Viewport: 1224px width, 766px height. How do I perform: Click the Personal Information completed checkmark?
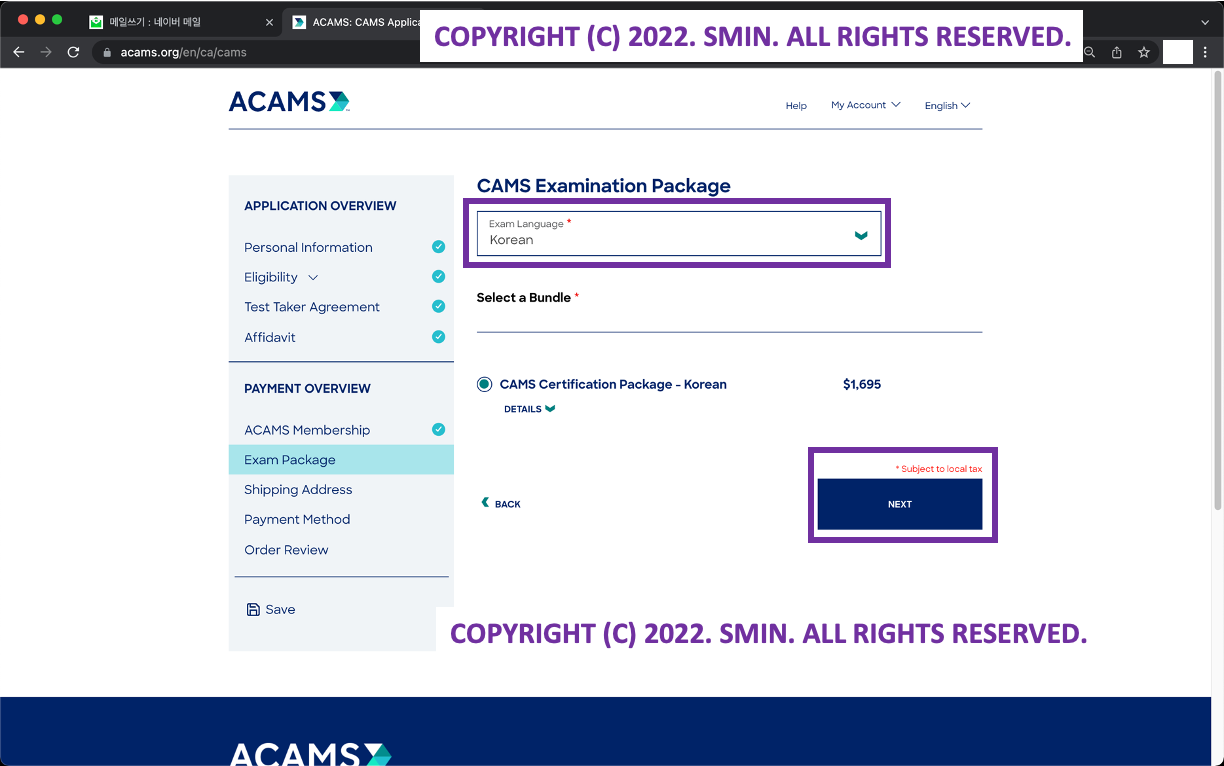click(438, 247)
